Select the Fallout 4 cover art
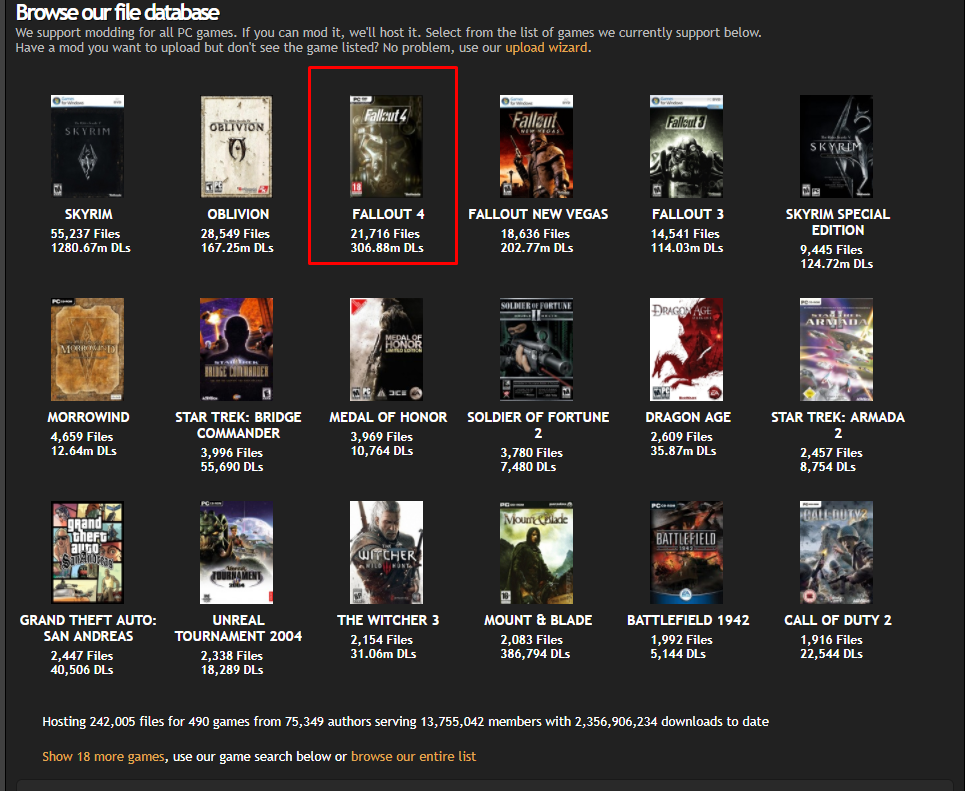 (x=386, y=147)
